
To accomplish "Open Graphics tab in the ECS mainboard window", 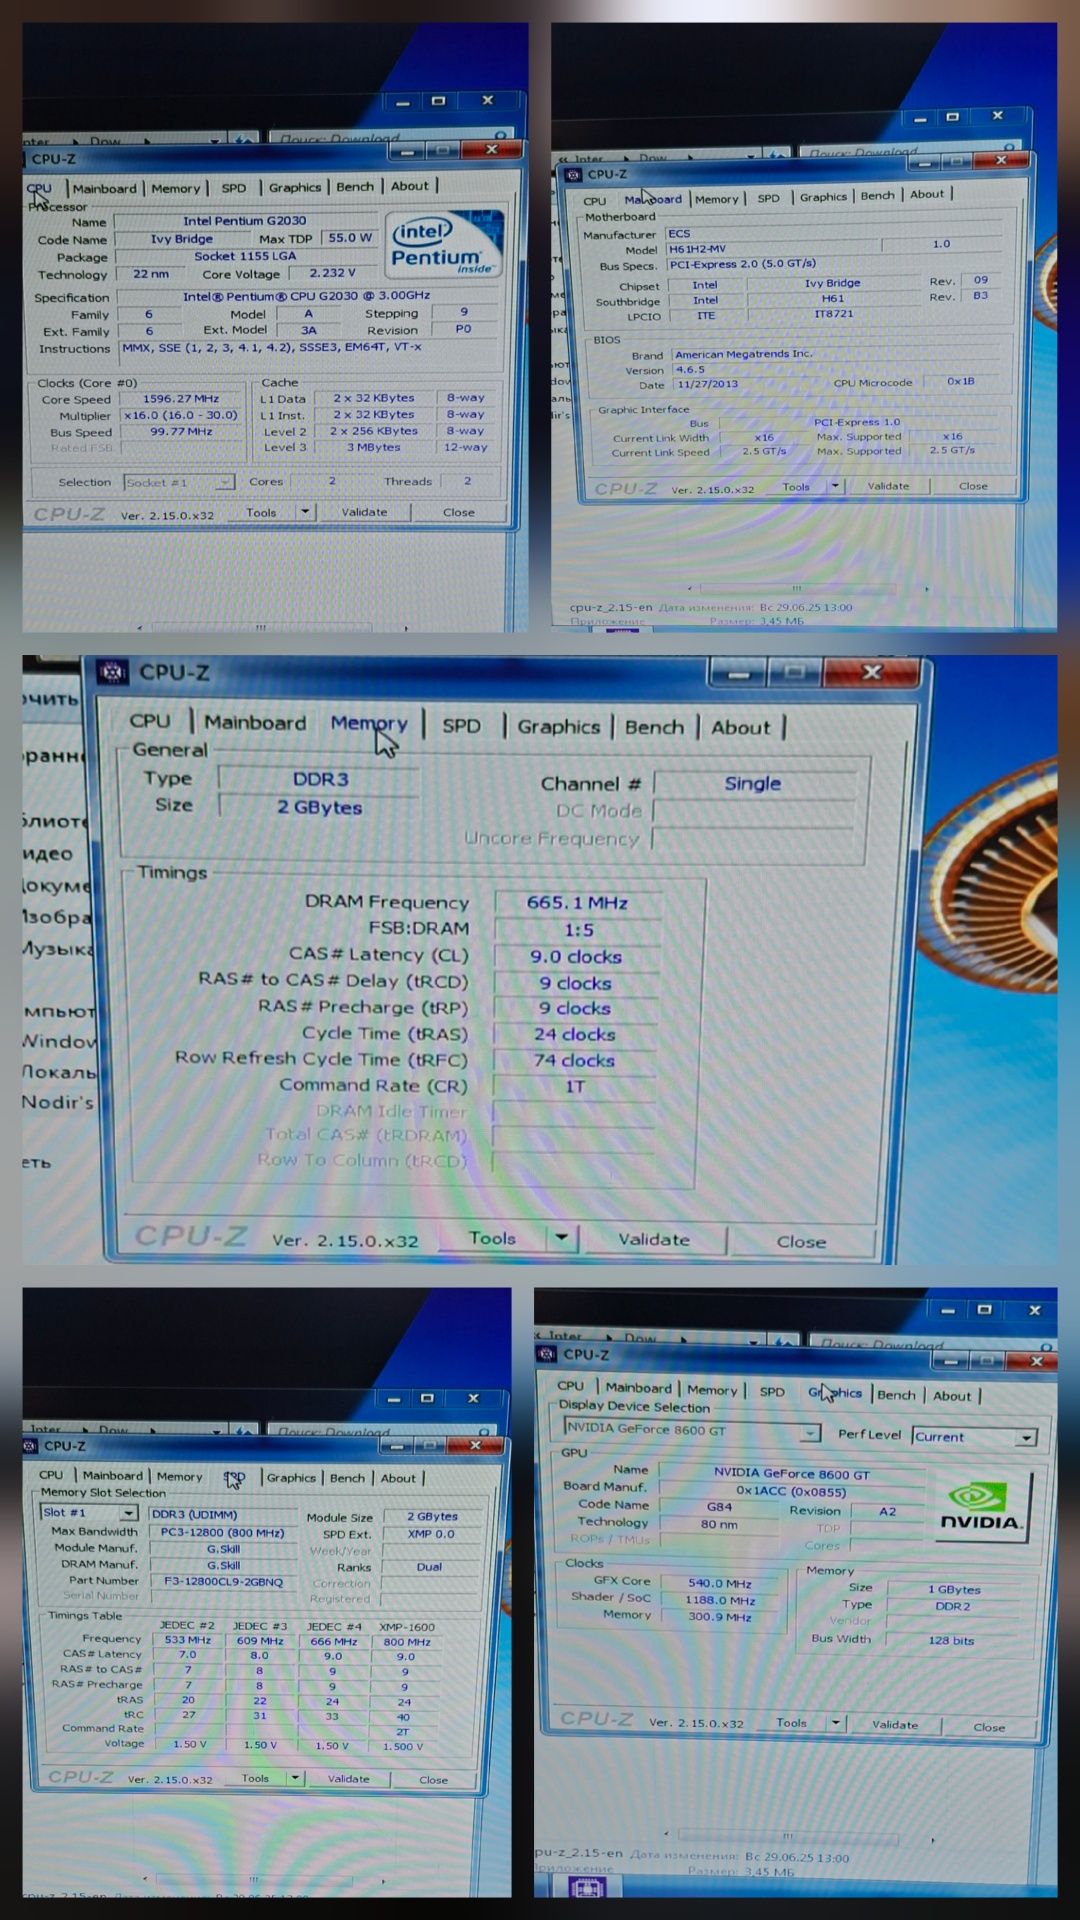I will coord(823,197).
